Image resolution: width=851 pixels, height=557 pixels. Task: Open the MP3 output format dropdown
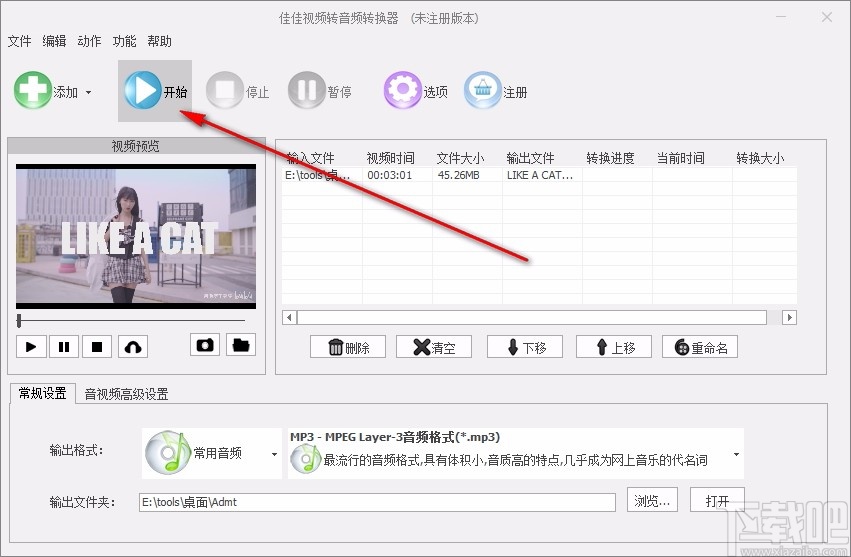[x=515, y=453]
